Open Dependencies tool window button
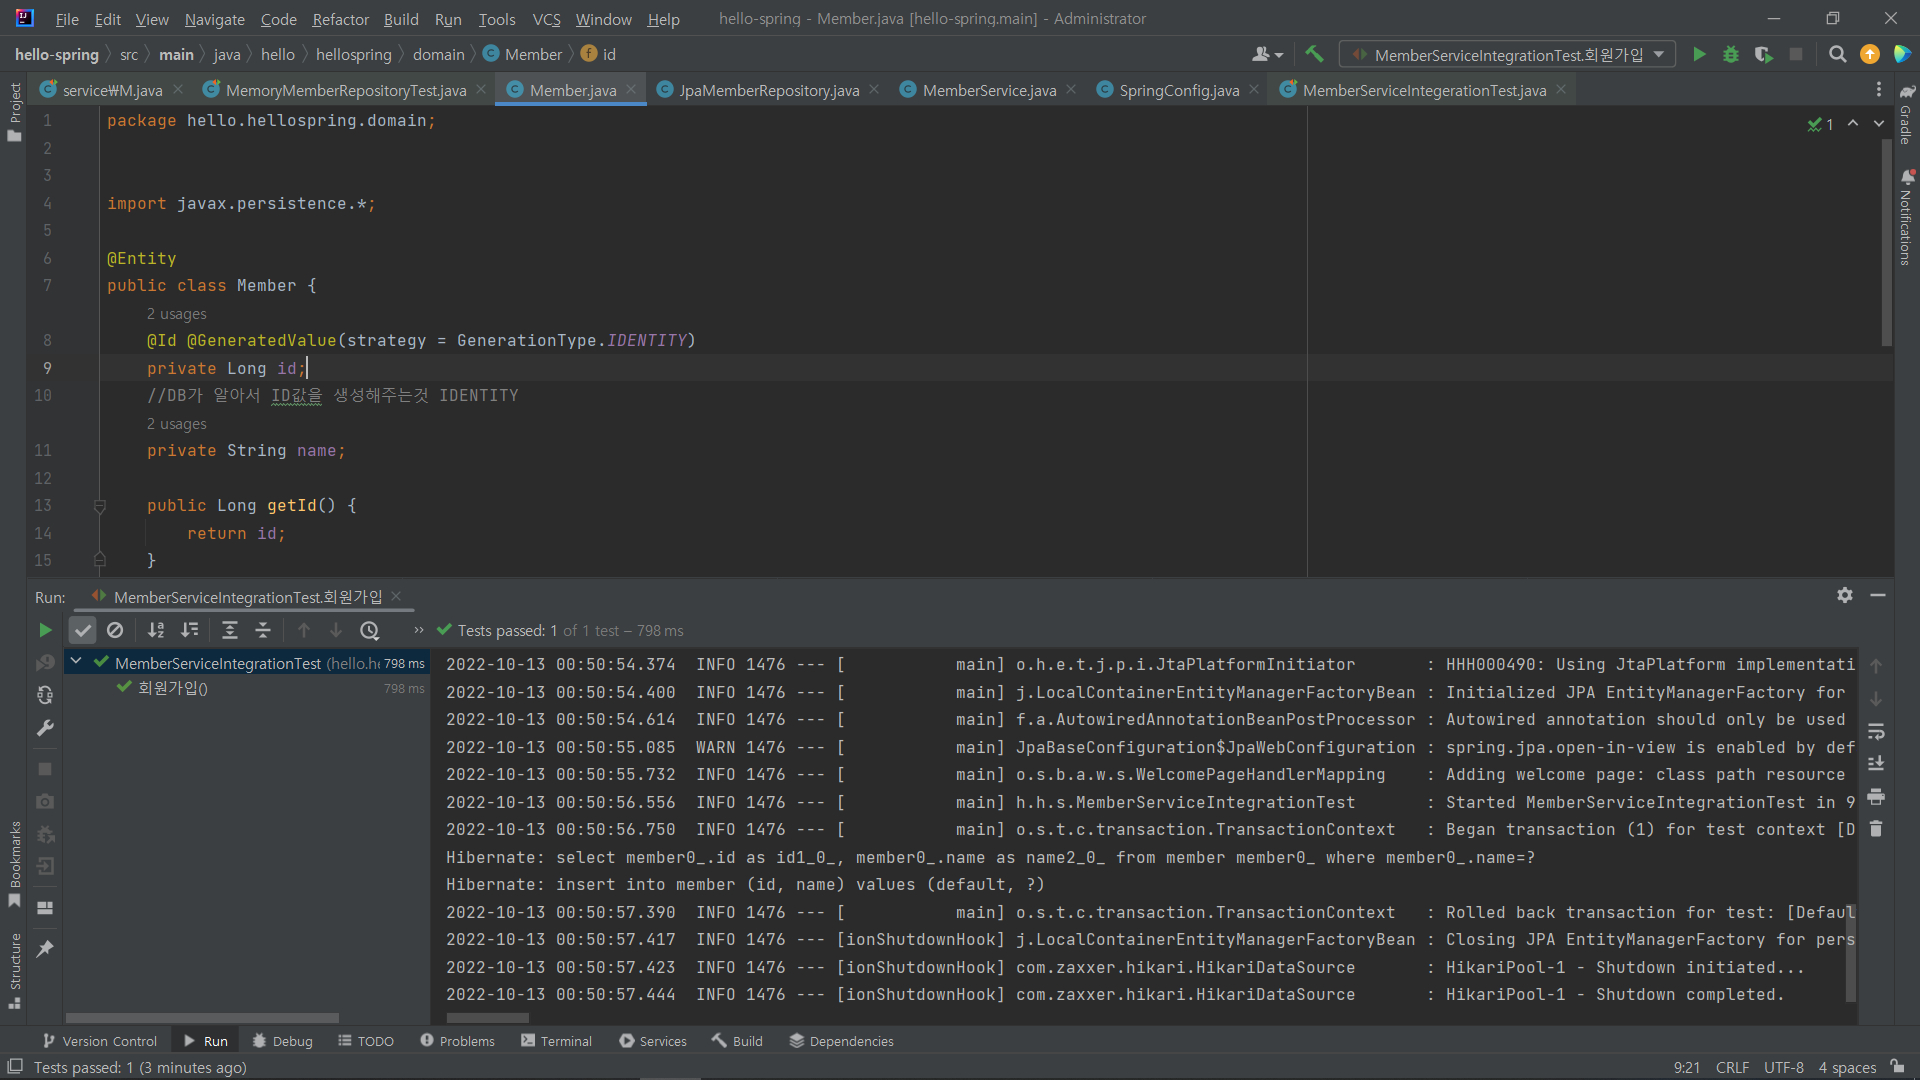The height and width of the screenshot is (1080, 1920). click(x=841, y=1041)
